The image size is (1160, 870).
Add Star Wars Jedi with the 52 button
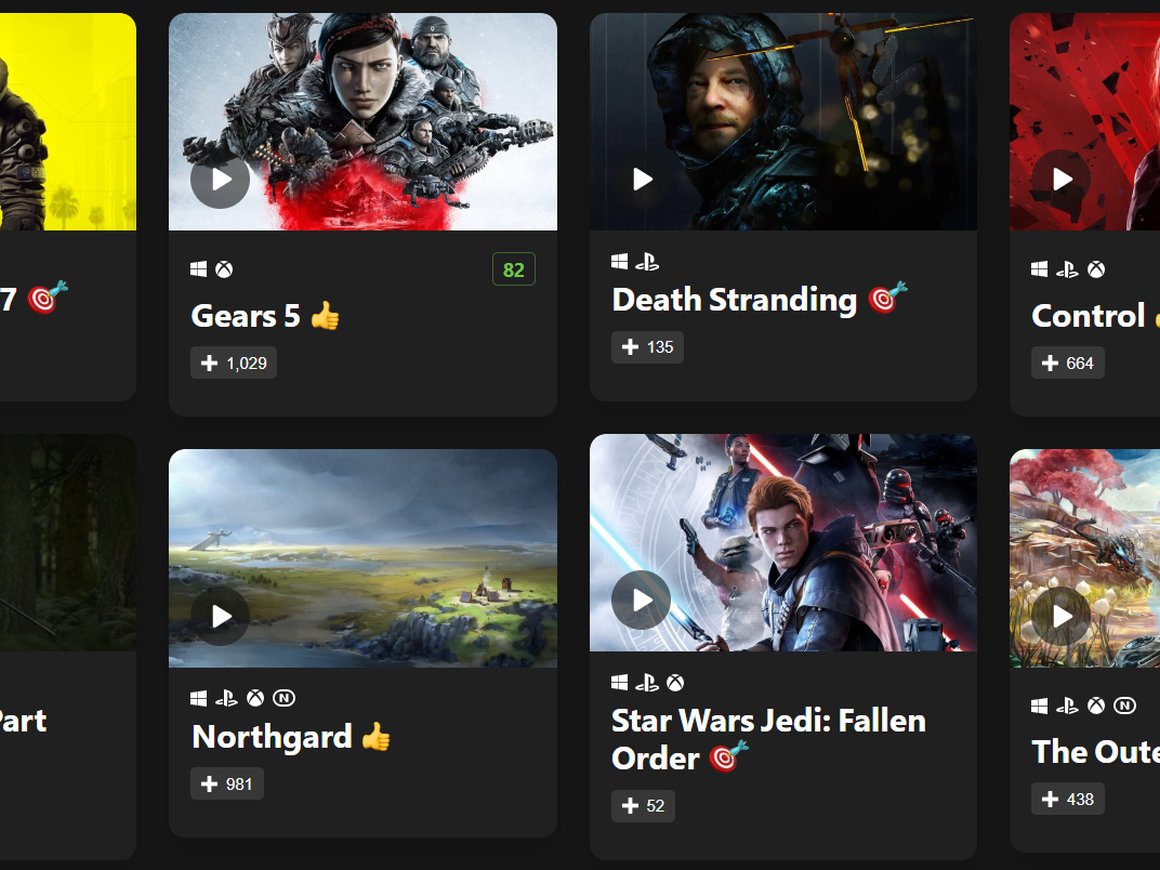[x=643, y=806]
